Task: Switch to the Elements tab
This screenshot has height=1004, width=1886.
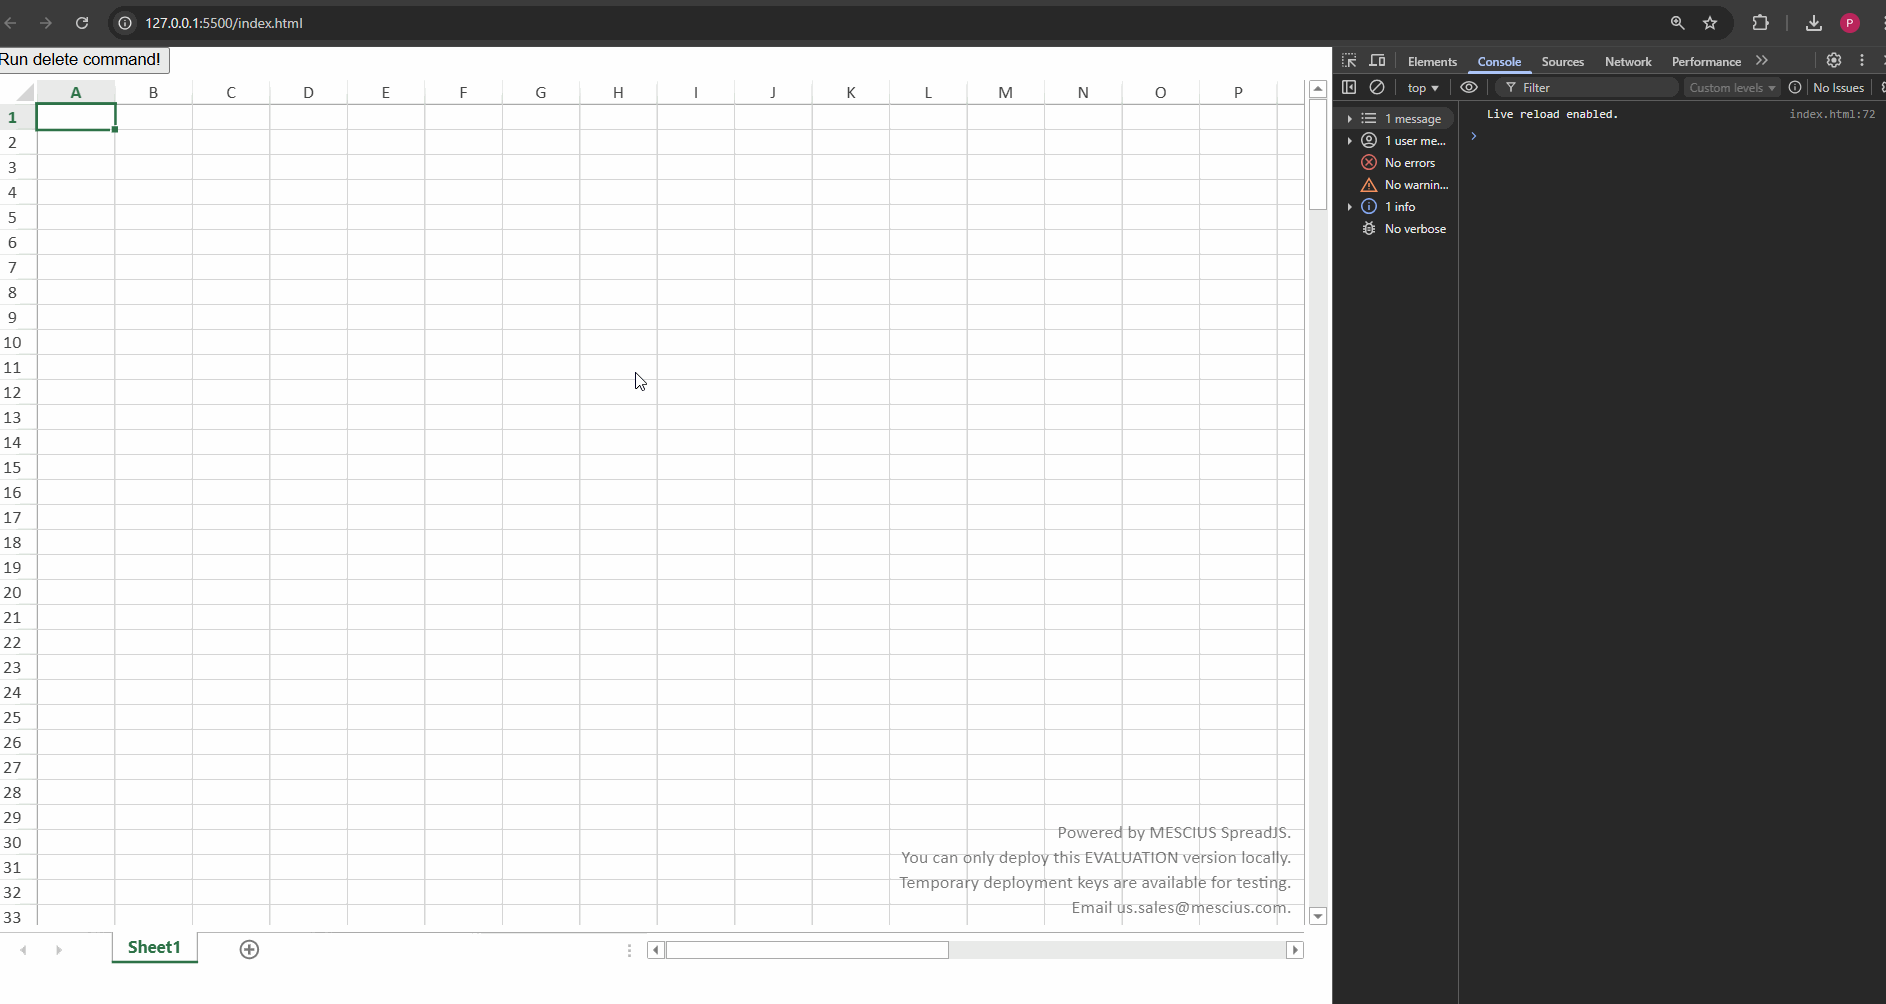Action: [x=1432, y=62]
